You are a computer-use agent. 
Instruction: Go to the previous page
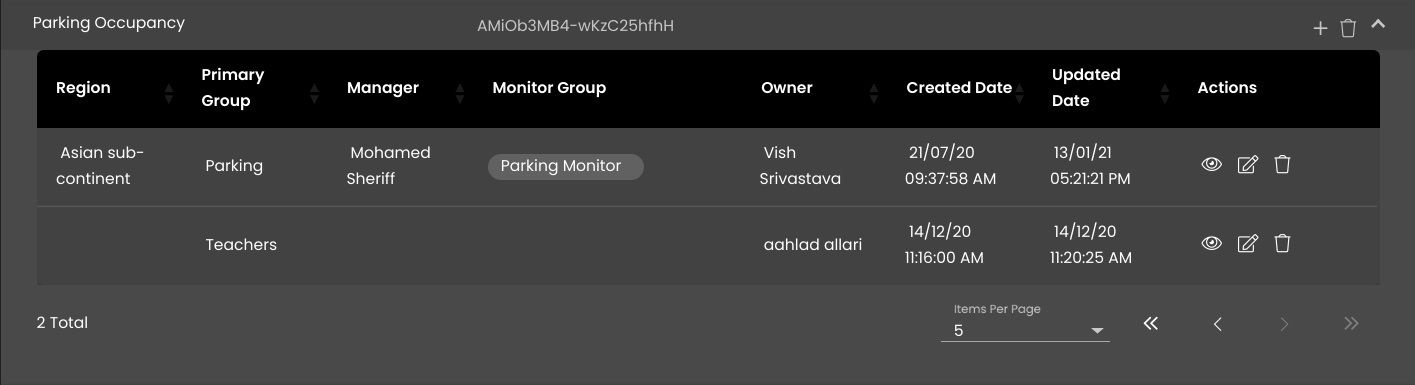click(1218, 323)
